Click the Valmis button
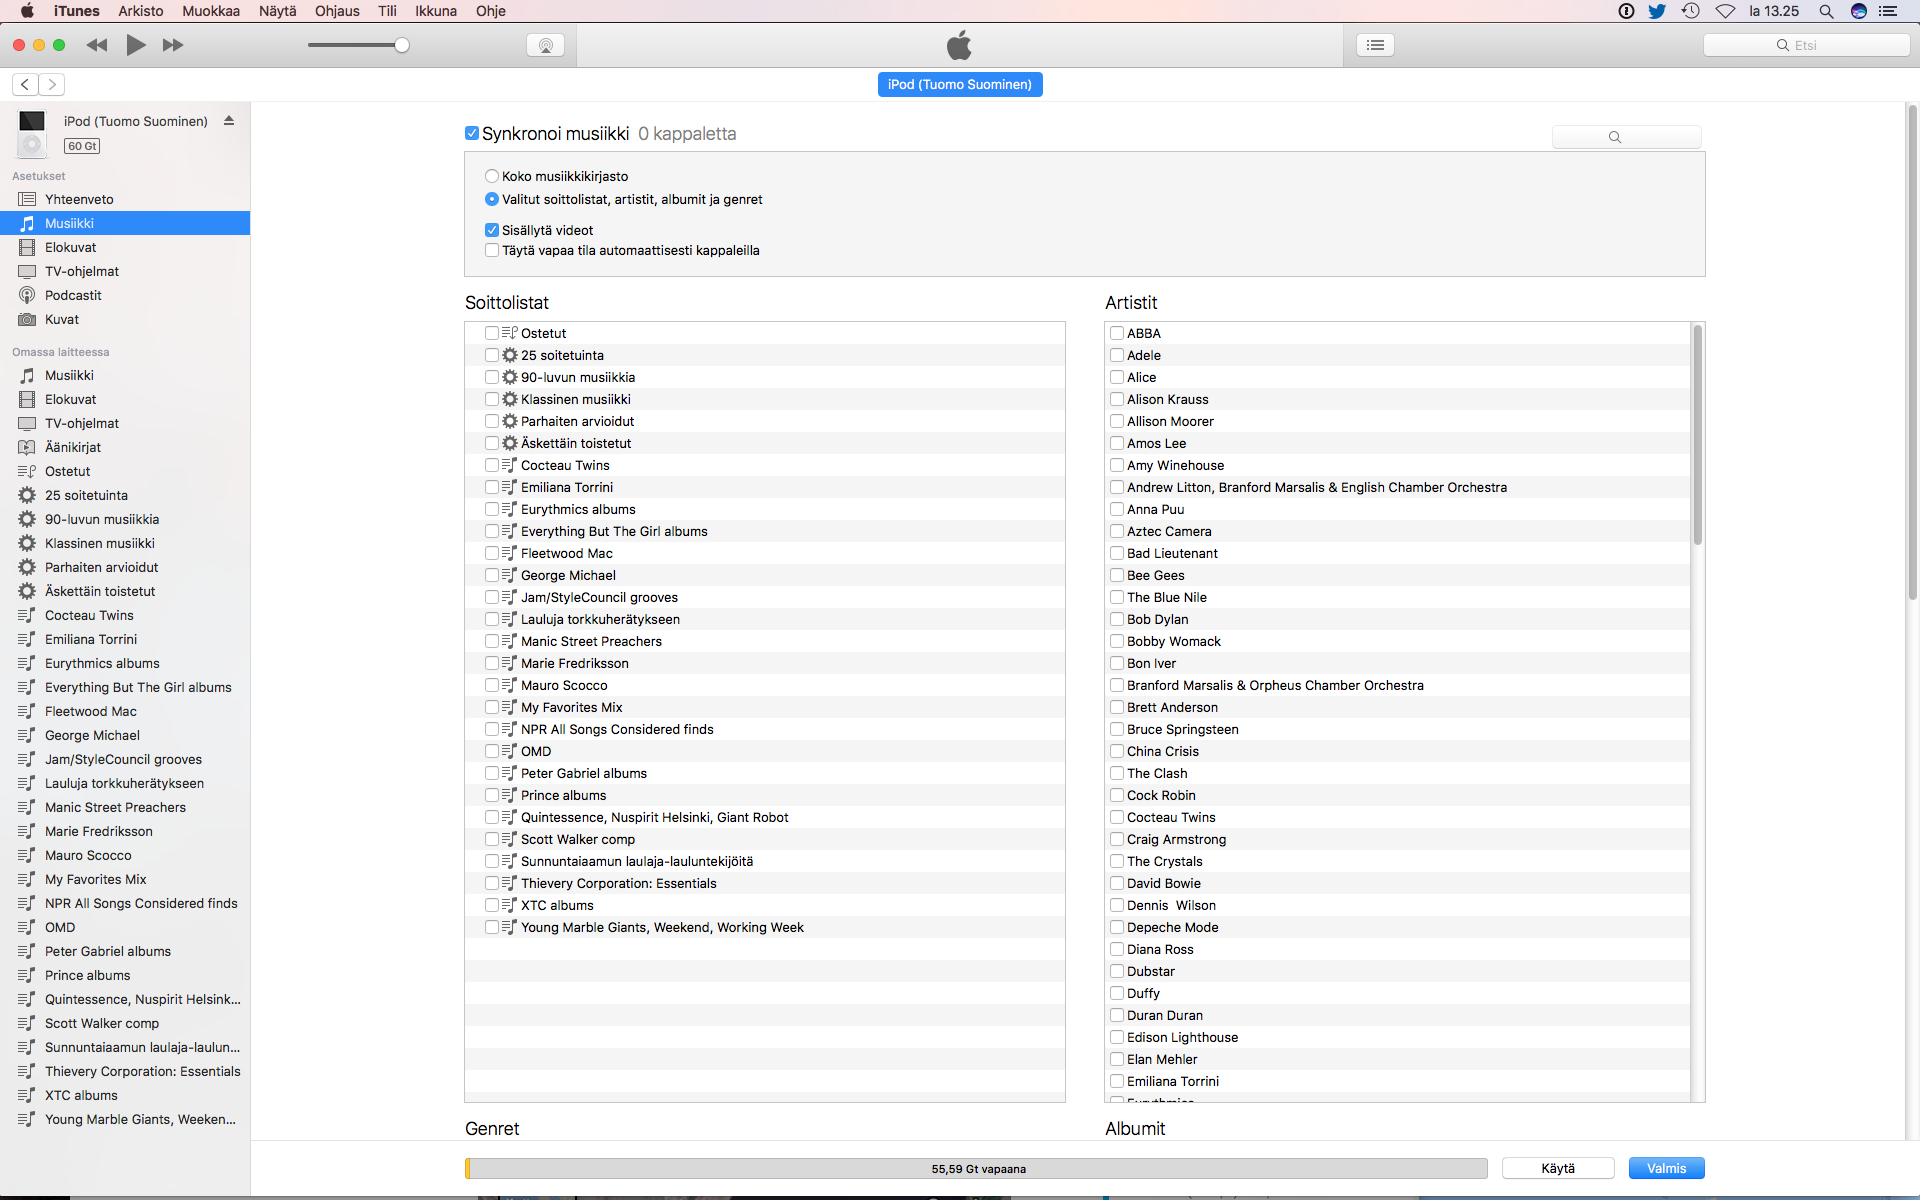This screenshot has height=1200, width=1920. pos(1666,1168)
